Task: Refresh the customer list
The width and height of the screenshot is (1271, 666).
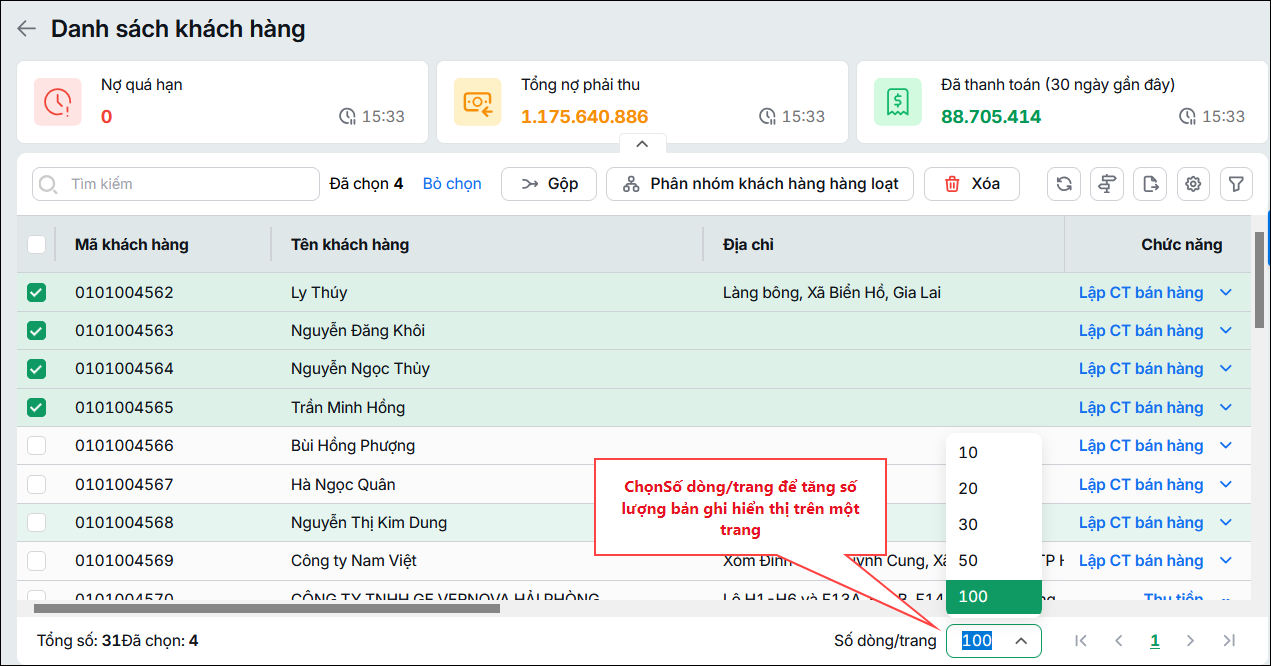Action: click(x=1064, y=184)
